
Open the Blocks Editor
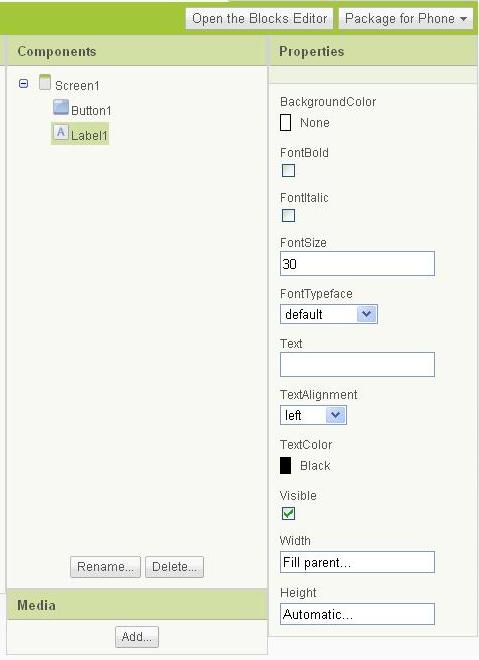[259, 19]
